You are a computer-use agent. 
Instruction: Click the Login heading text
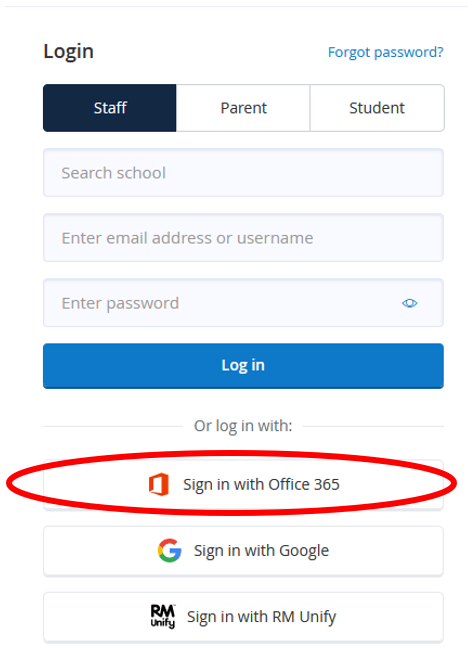[69, 52]
